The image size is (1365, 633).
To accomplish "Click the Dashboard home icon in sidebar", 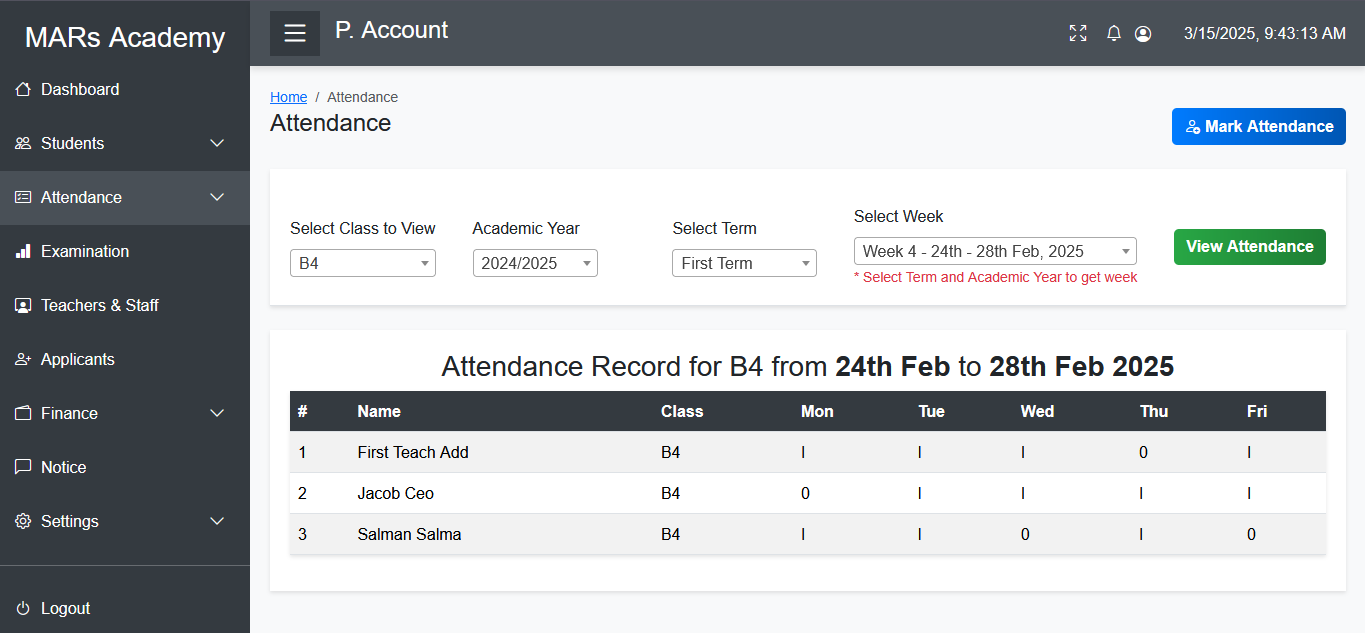I will coord(23,89).
